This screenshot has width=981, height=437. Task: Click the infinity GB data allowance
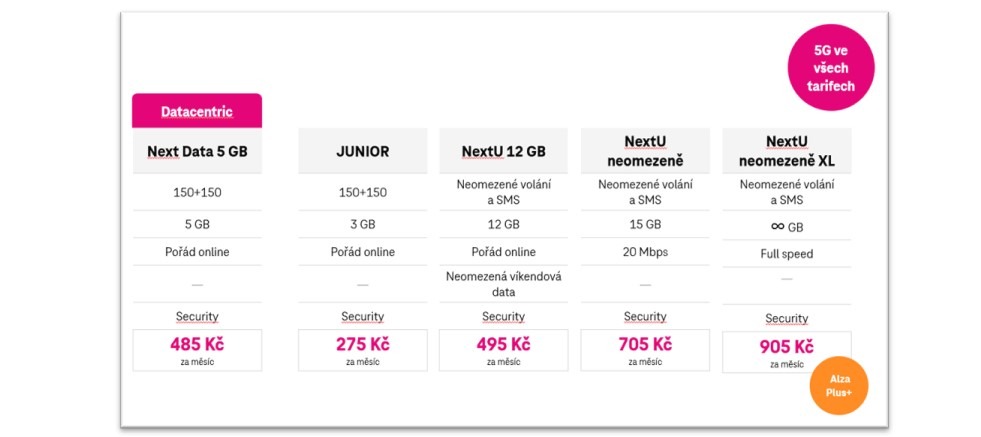tap(786, 225)
